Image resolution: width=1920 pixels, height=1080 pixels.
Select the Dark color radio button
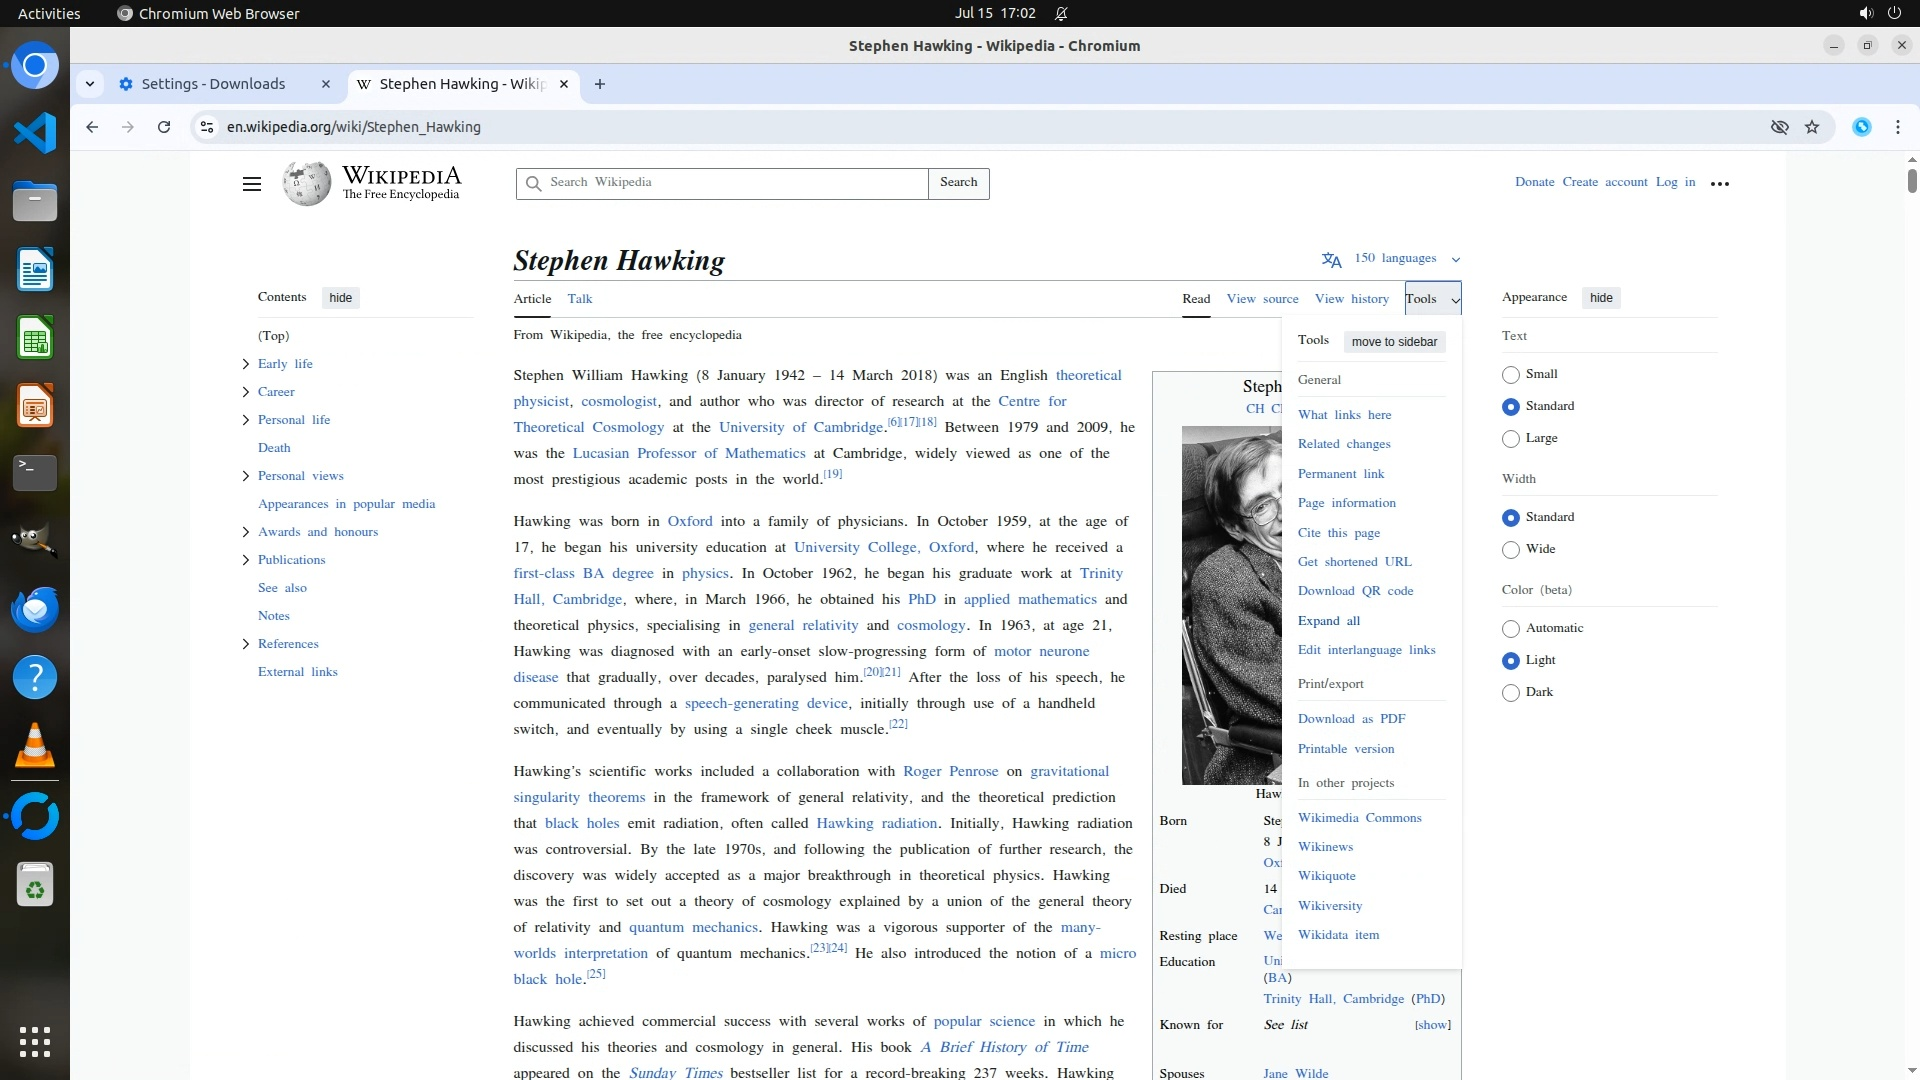pos(1511,693)
